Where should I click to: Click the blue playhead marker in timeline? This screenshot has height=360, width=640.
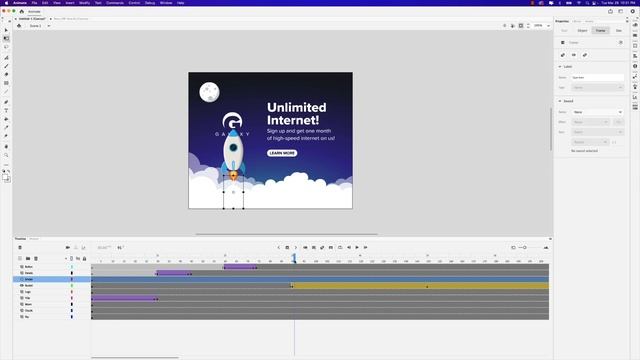294,258
